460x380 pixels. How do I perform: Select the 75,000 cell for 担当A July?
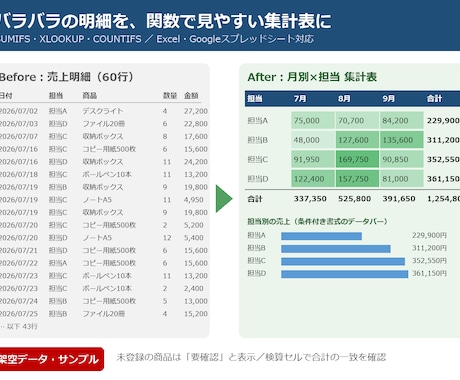313,120
